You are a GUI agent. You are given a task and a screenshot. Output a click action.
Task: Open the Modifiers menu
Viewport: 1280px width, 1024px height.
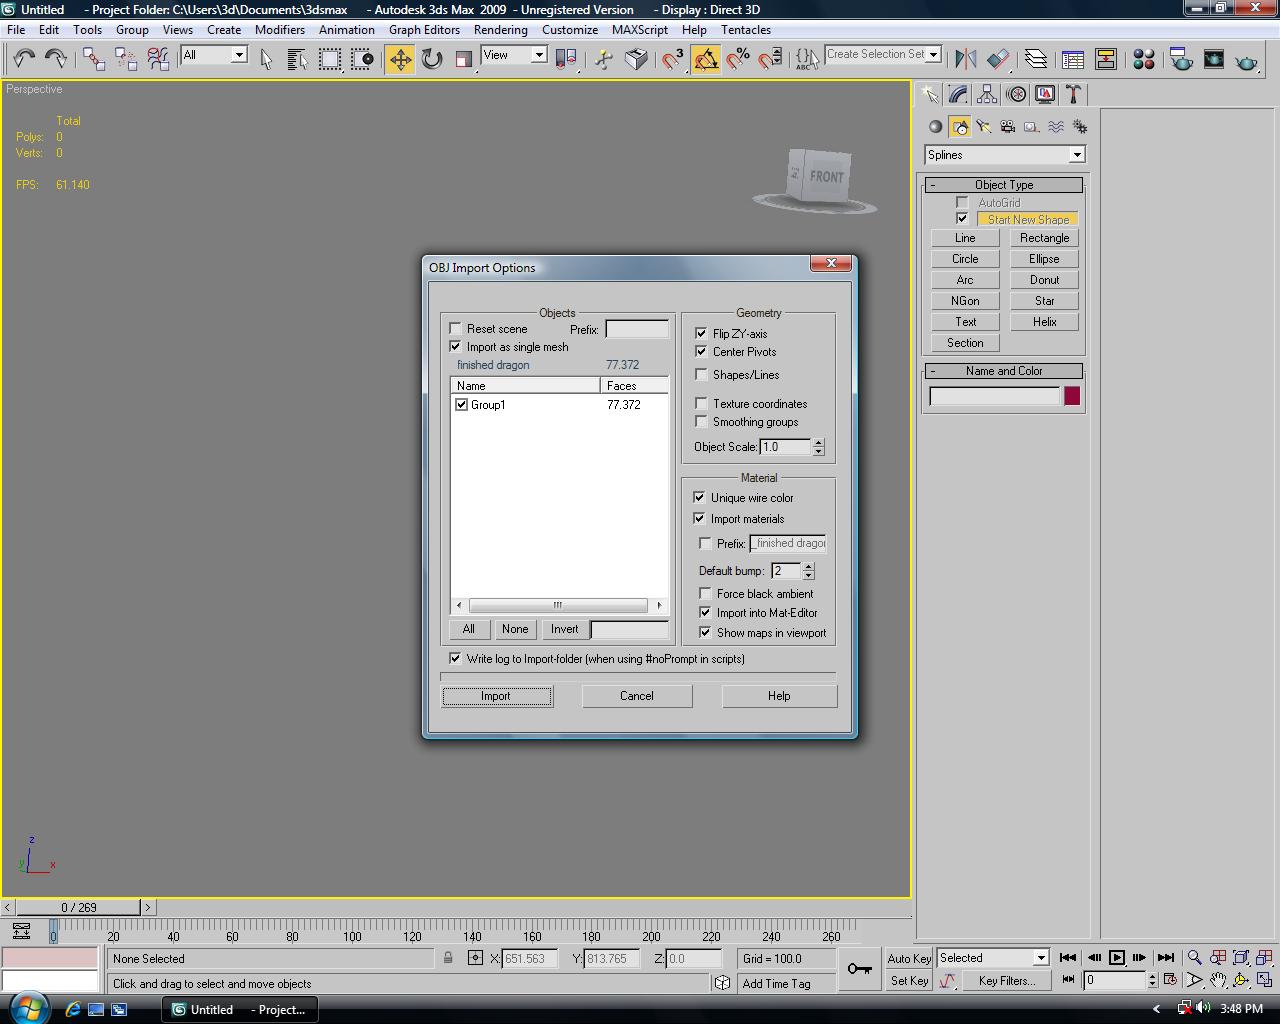pos(279,30)
